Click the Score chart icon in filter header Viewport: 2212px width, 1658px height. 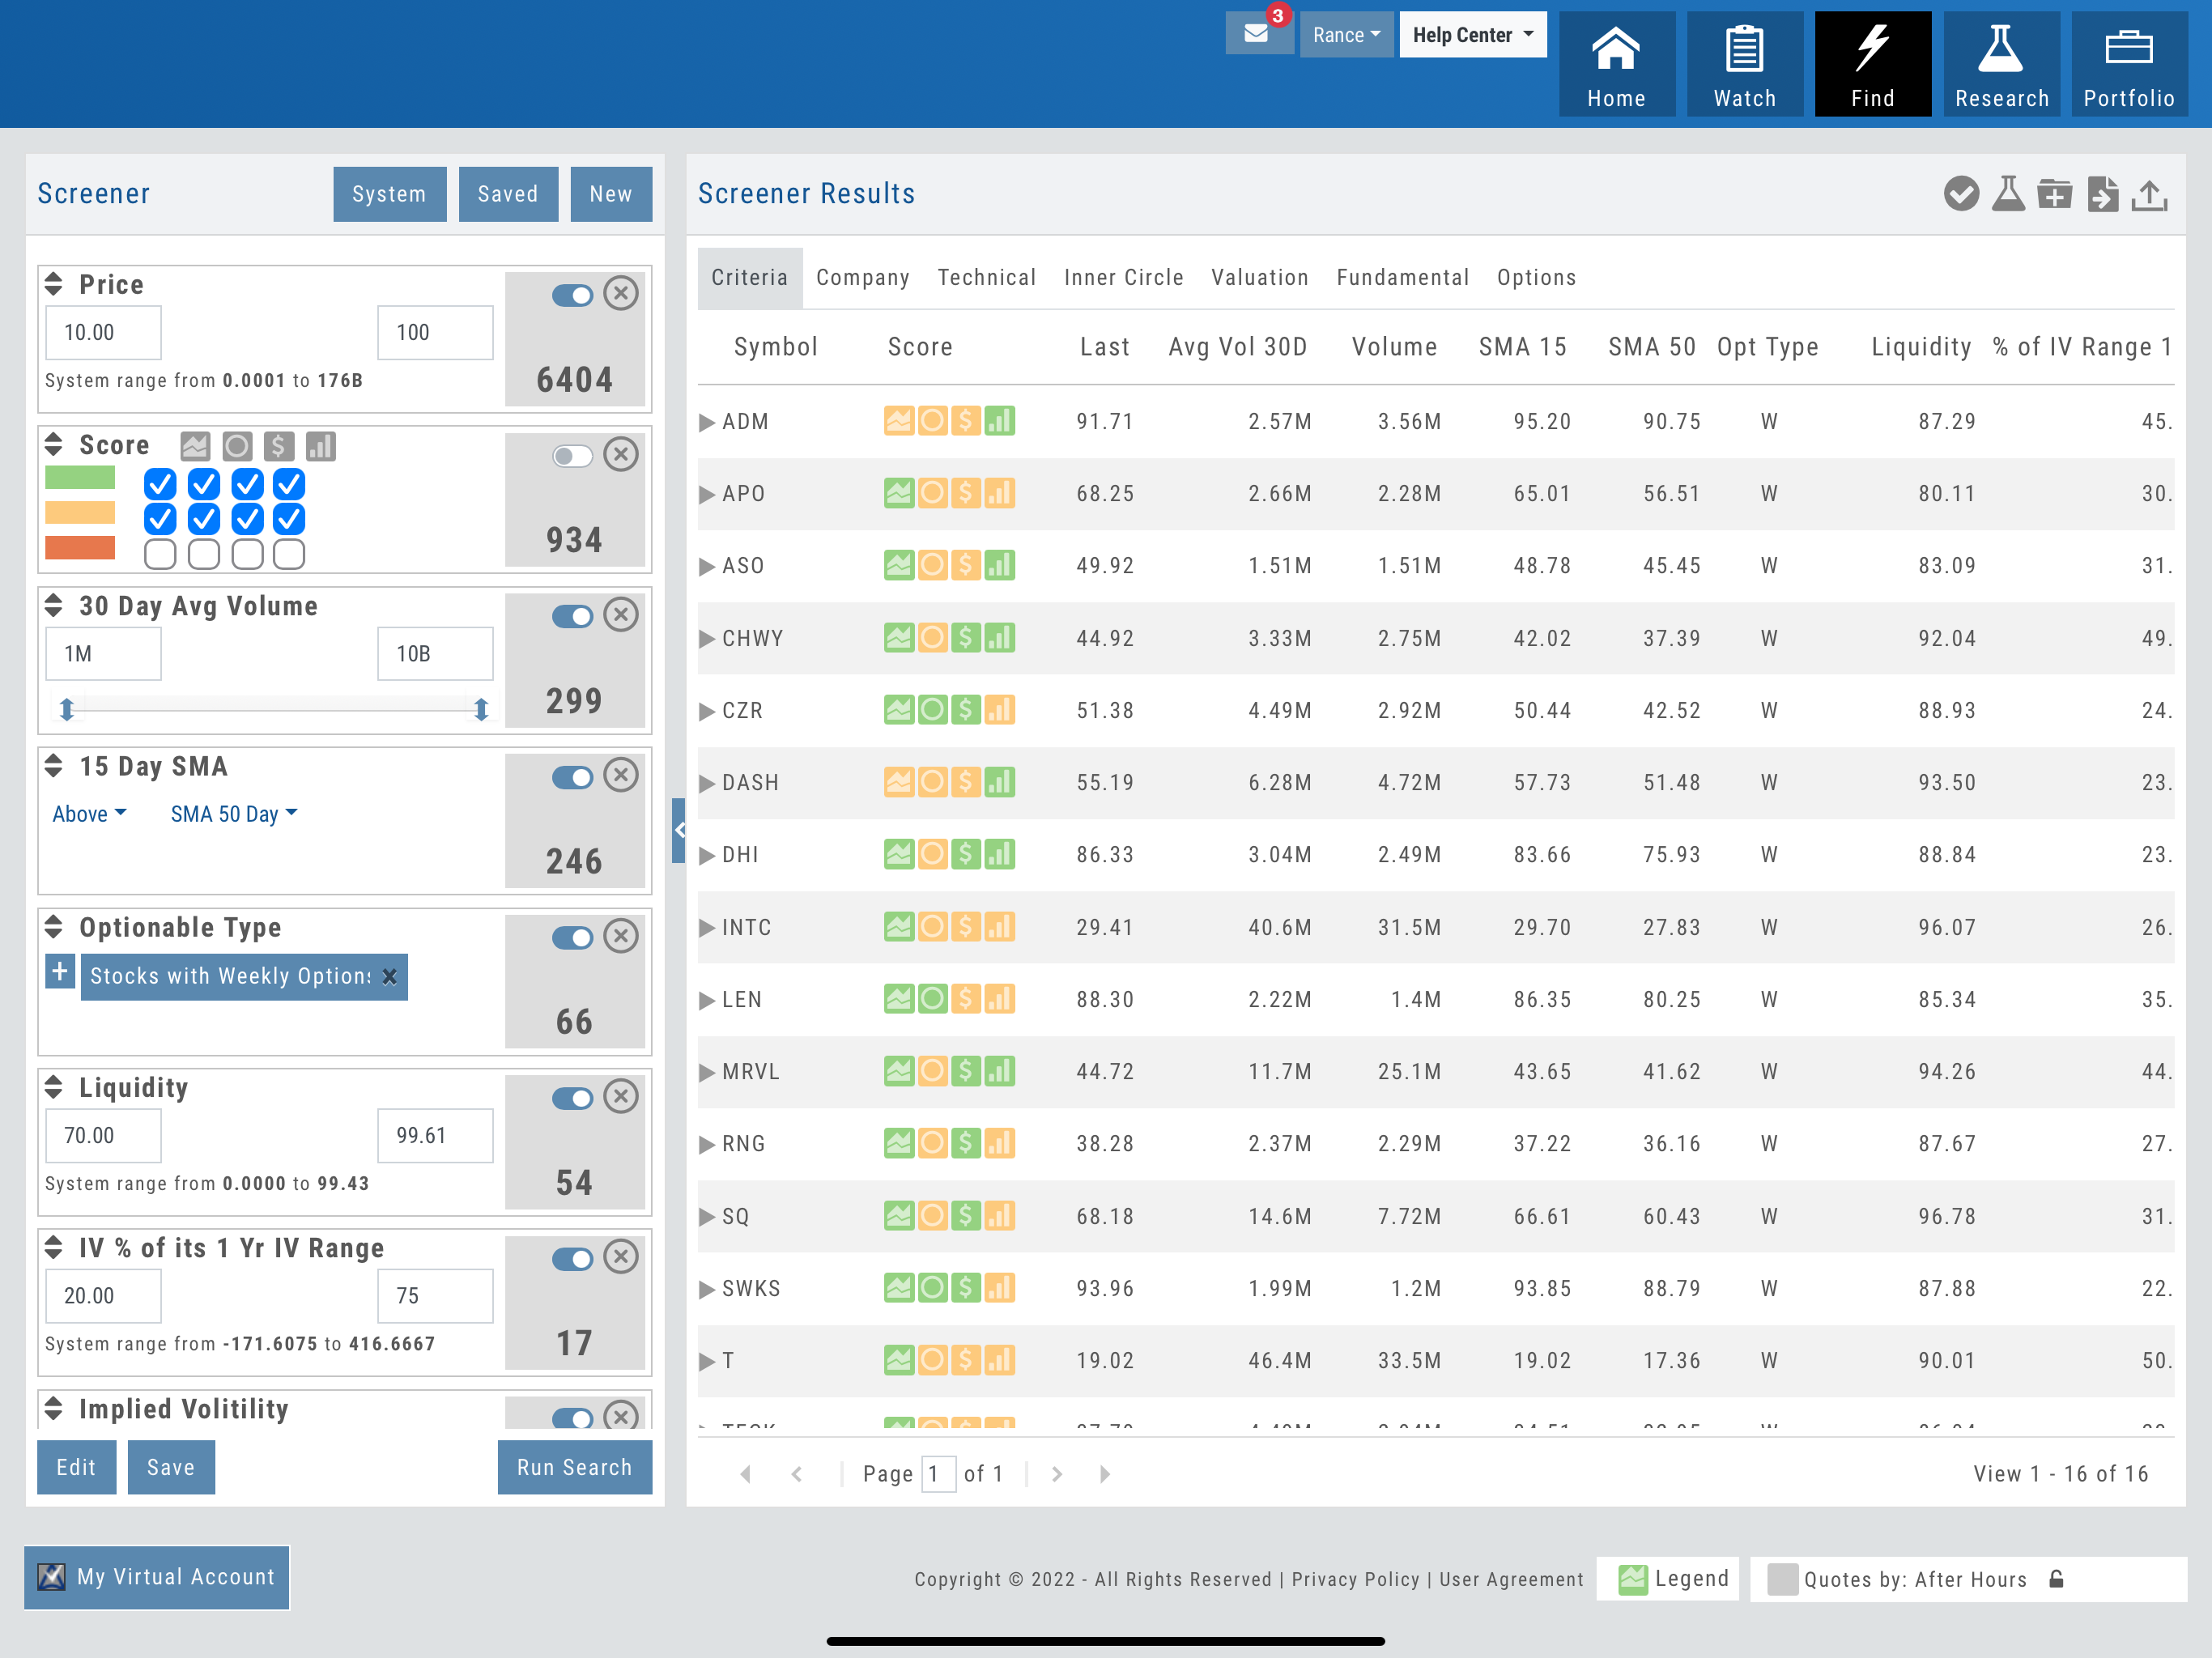195,446
